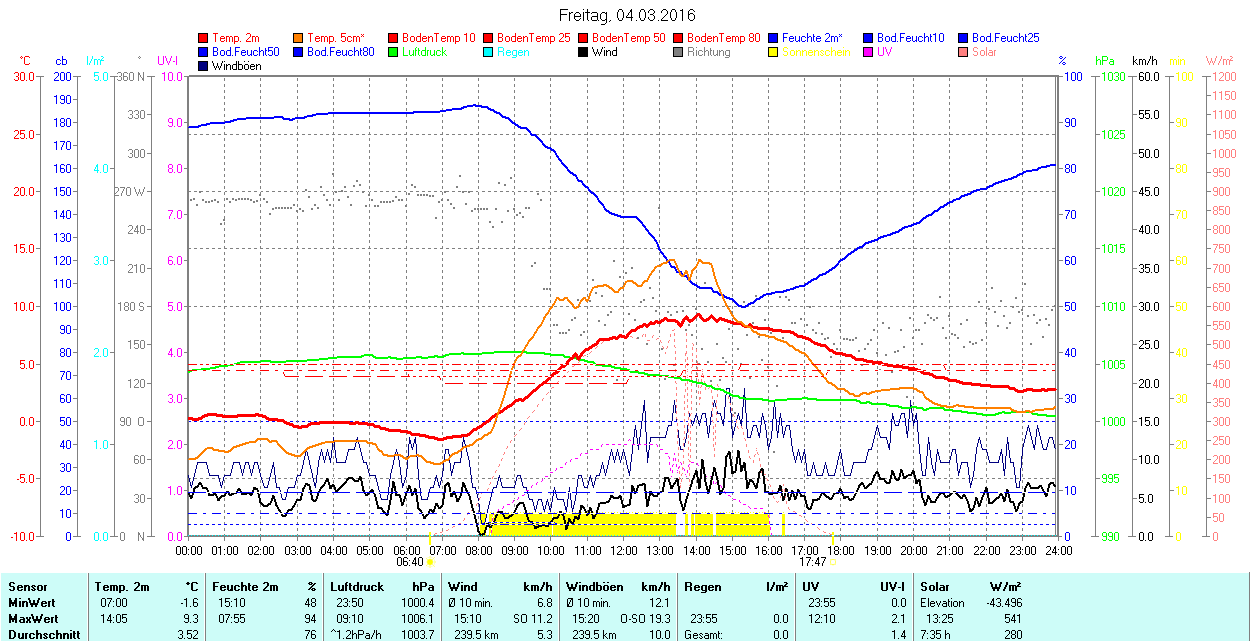Click the sunrise marker at 06:40
1250x641 pixels.
(430, 562)
